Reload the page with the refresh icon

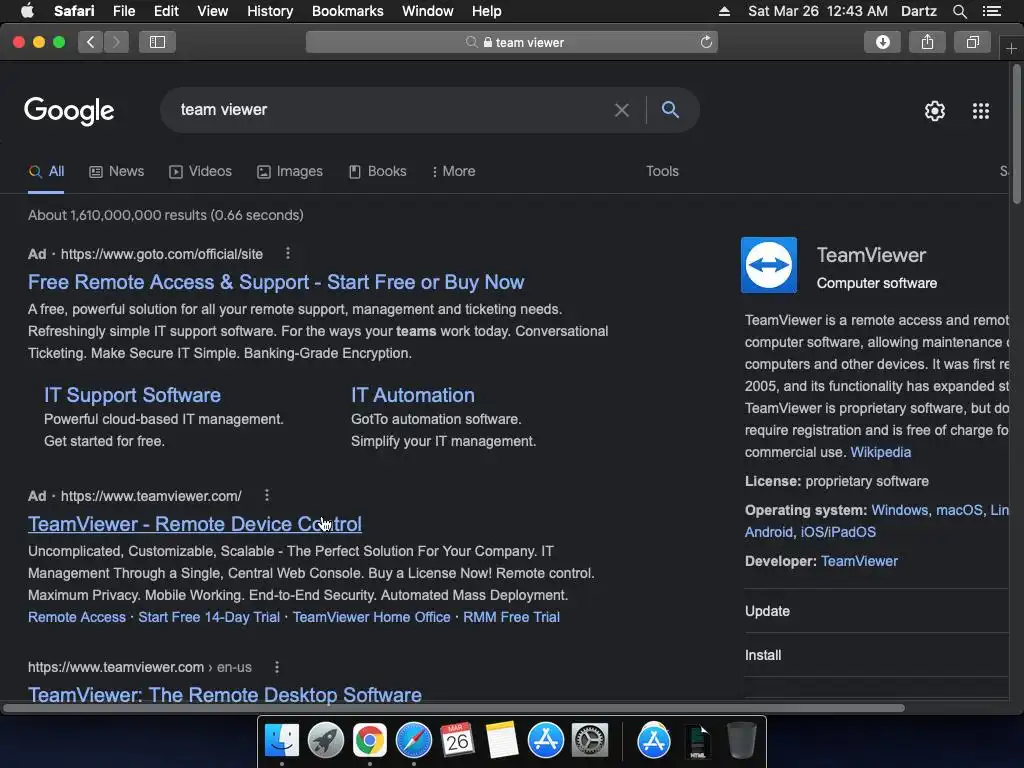click(706, 42)
